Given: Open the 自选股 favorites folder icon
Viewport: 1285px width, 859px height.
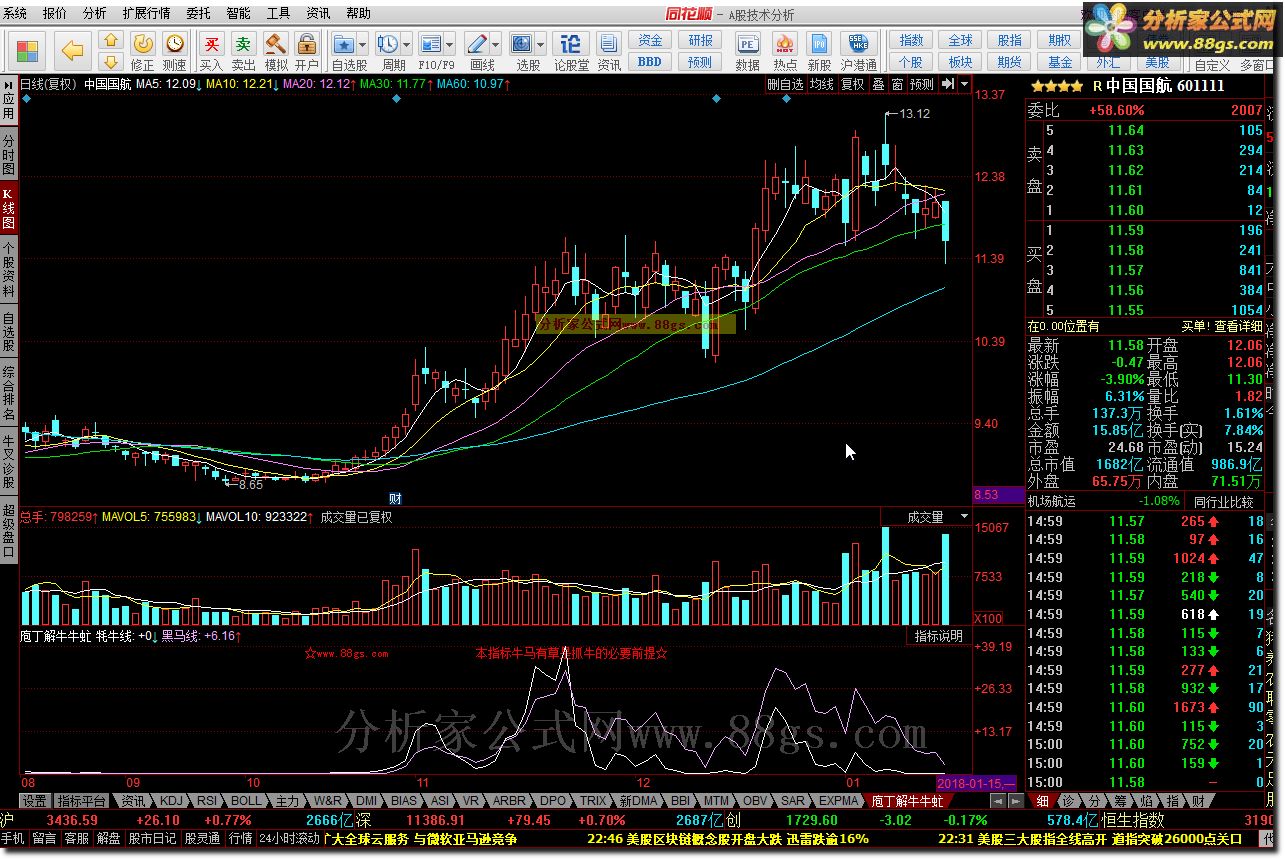Looking at the screenshot, I should coord(343,43).
